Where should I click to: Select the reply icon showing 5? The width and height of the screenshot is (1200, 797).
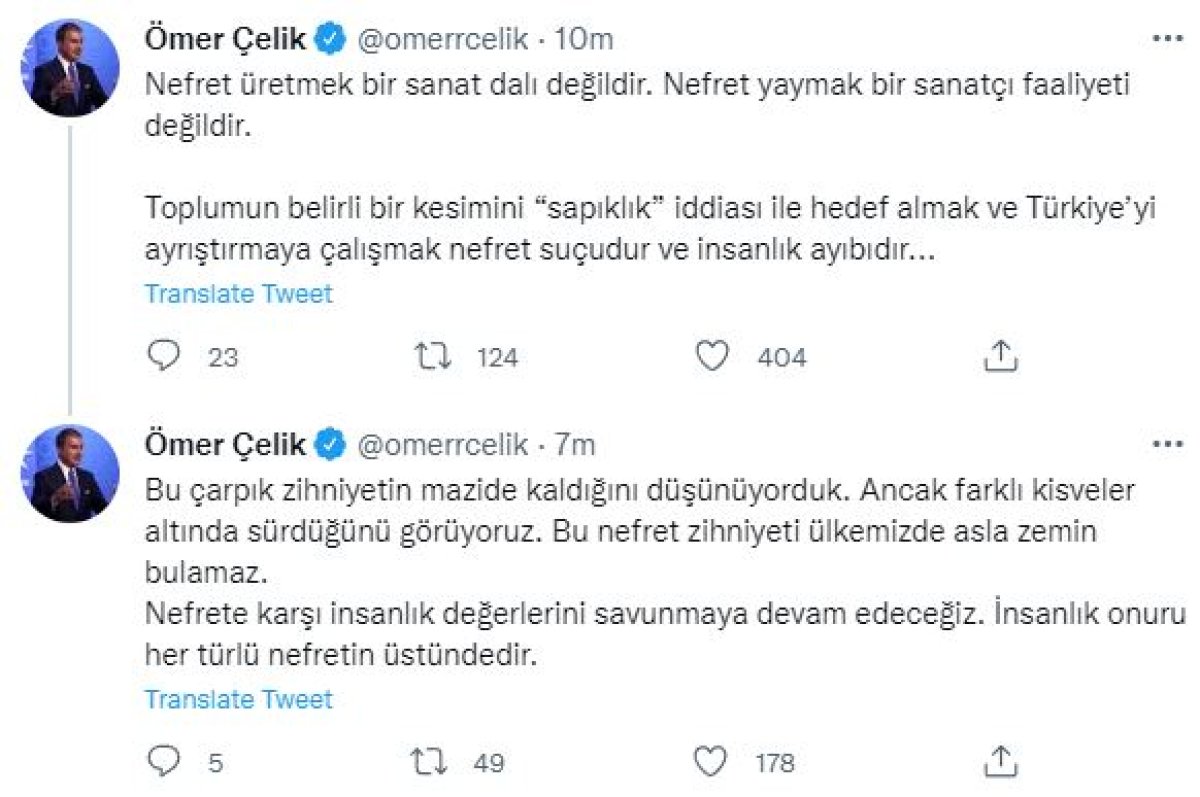[x=163, y=761]
